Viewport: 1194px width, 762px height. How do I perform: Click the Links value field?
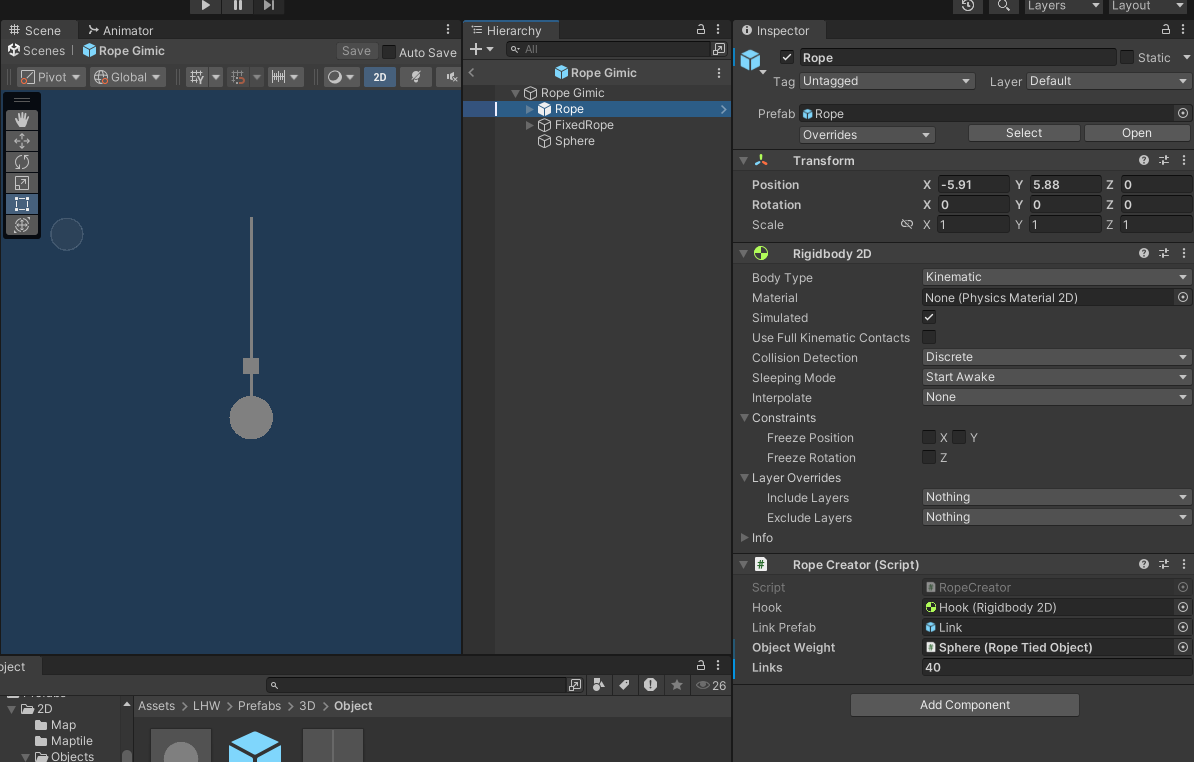1056,668
